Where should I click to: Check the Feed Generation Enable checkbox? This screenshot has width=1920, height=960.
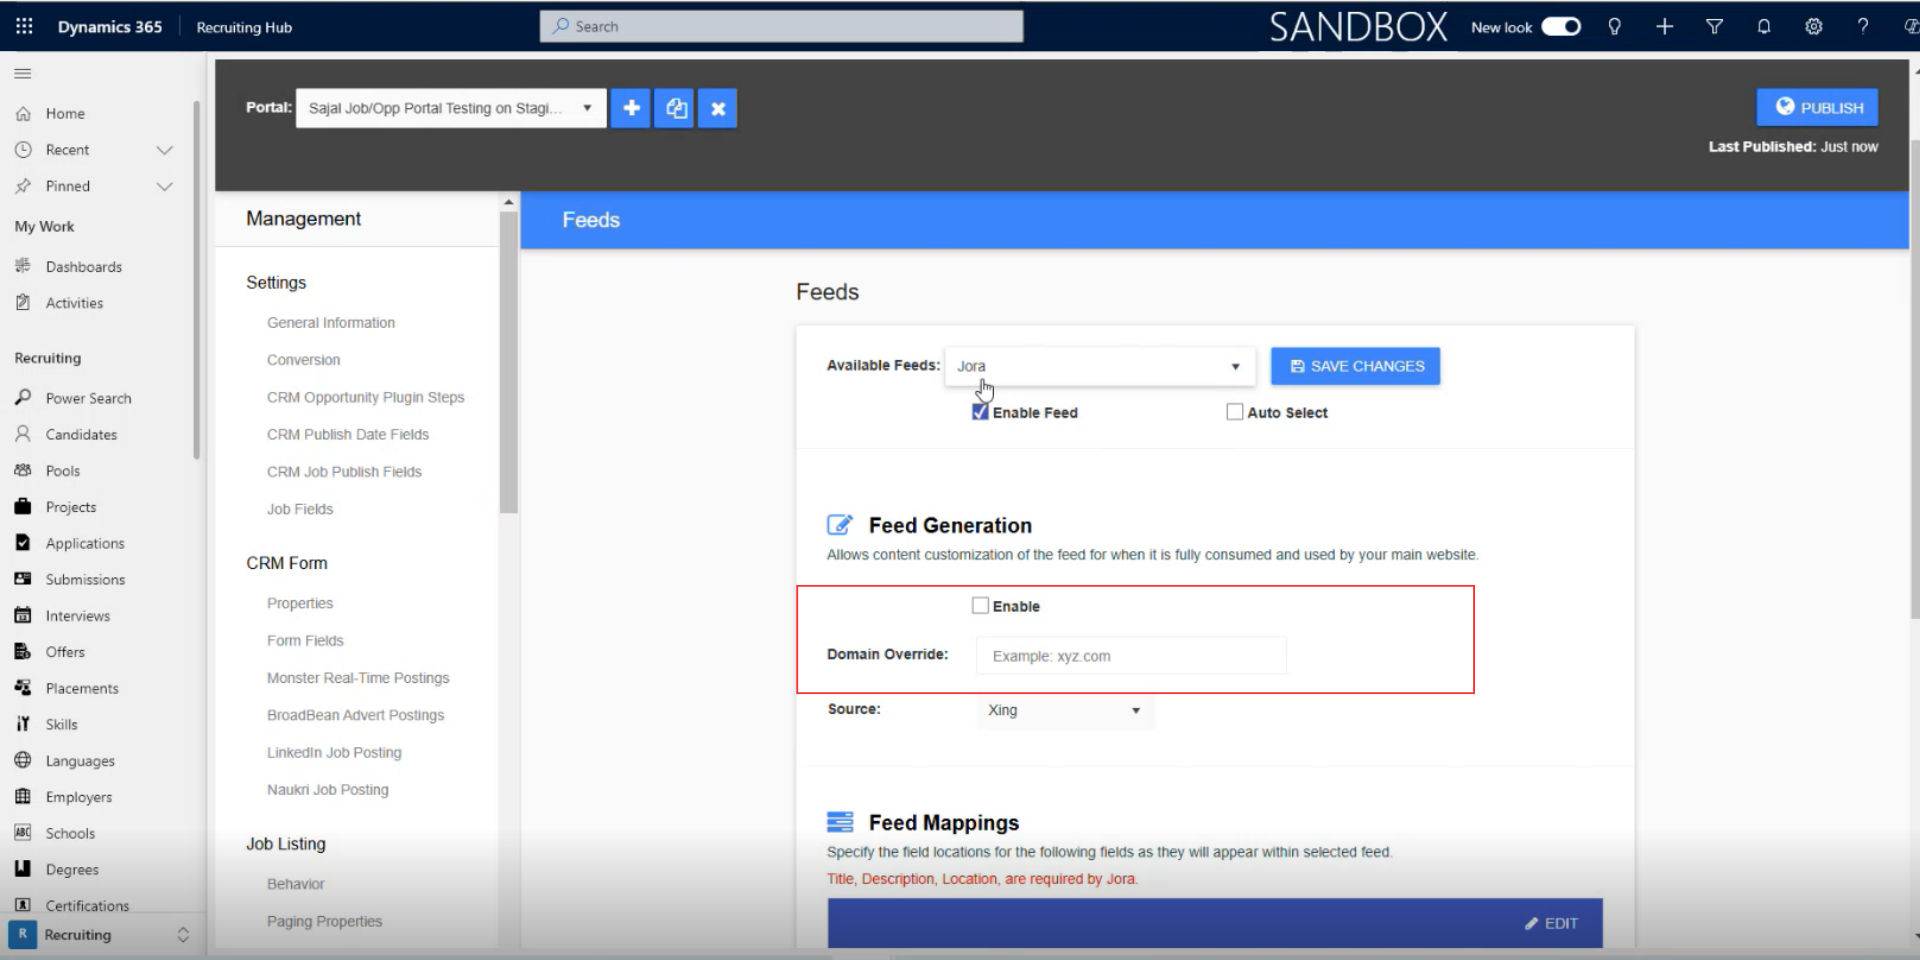pos(980,606)
